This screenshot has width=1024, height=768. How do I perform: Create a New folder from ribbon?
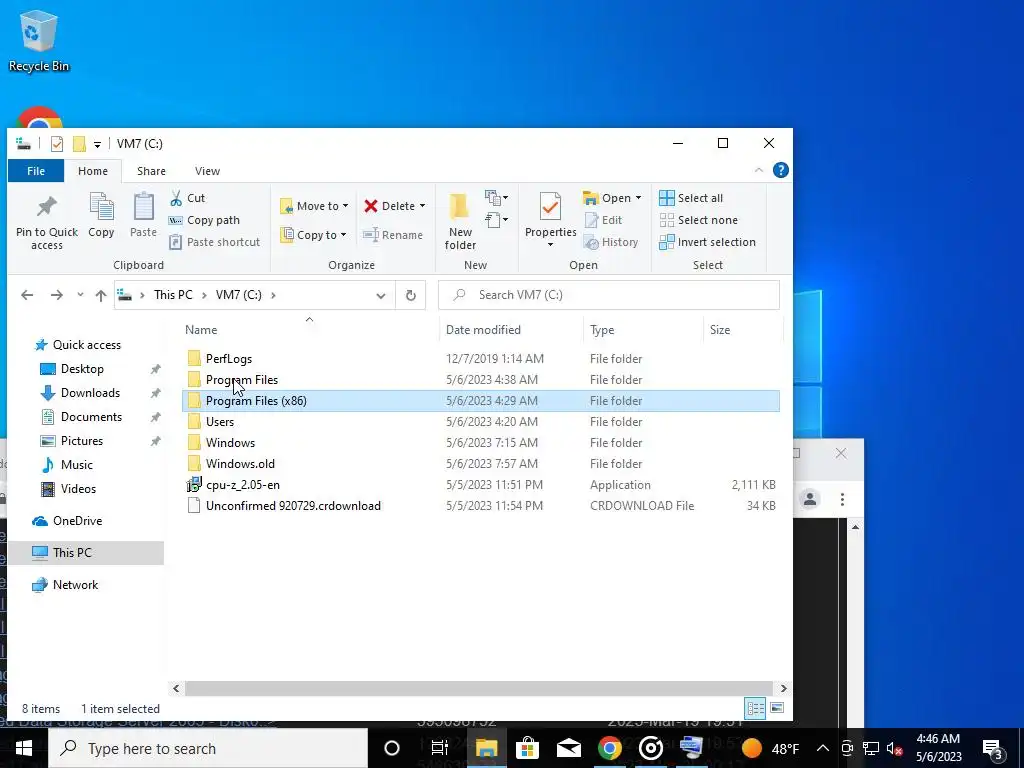coord(460,222)
